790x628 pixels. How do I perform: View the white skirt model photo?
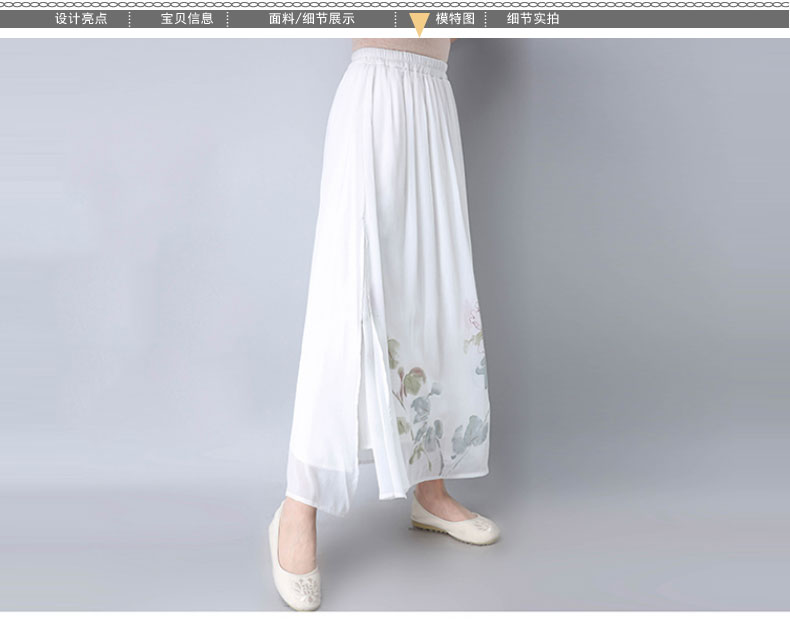pos(395,325)
